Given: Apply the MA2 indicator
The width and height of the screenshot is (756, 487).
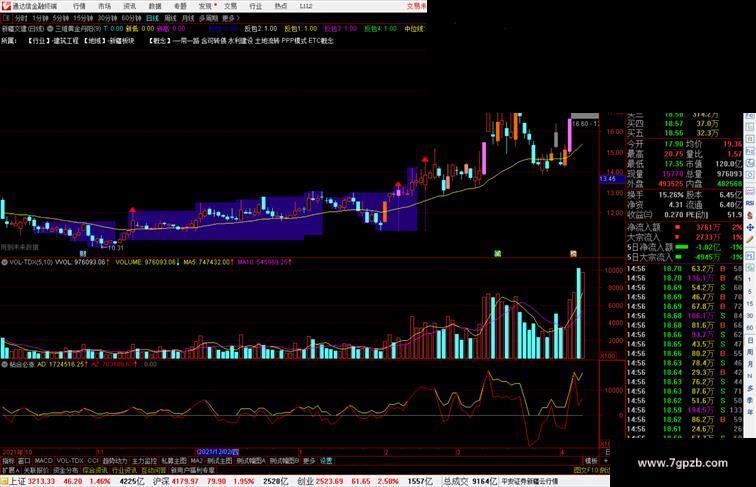Looking at the screenshot, I should [x=196, y=461].
